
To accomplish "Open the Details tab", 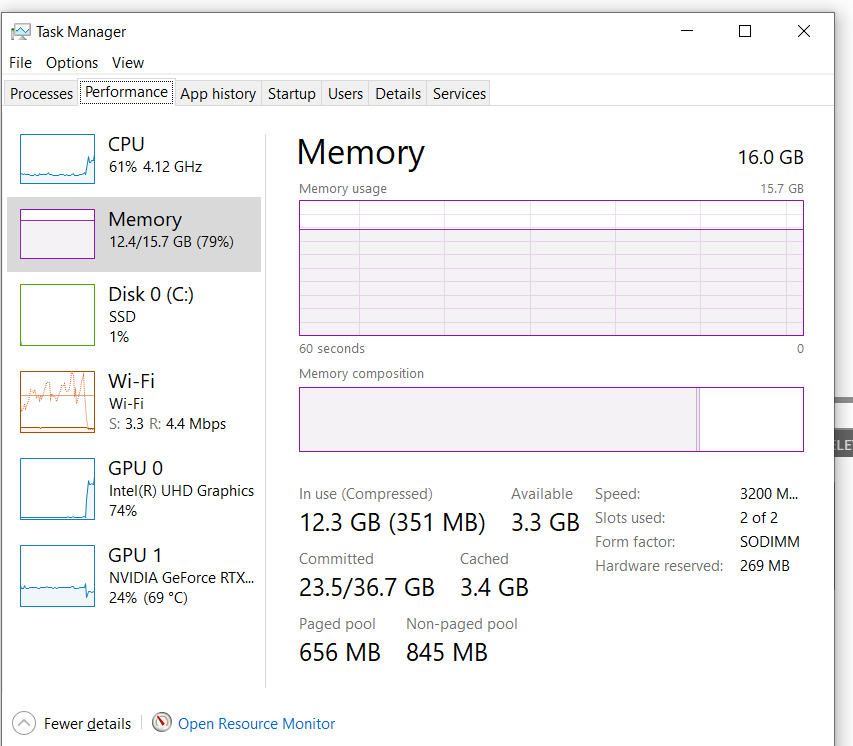I will coord(398,94).
